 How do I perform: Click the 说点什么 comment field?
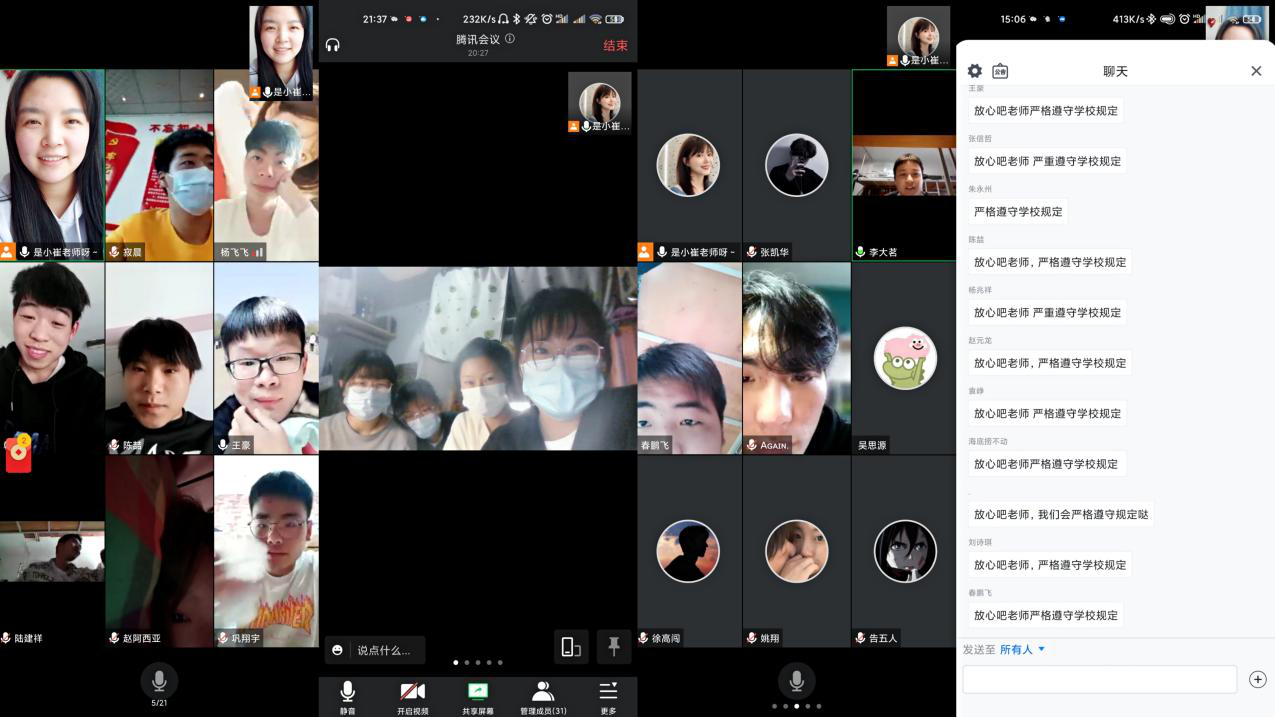(x=384, y=650)
